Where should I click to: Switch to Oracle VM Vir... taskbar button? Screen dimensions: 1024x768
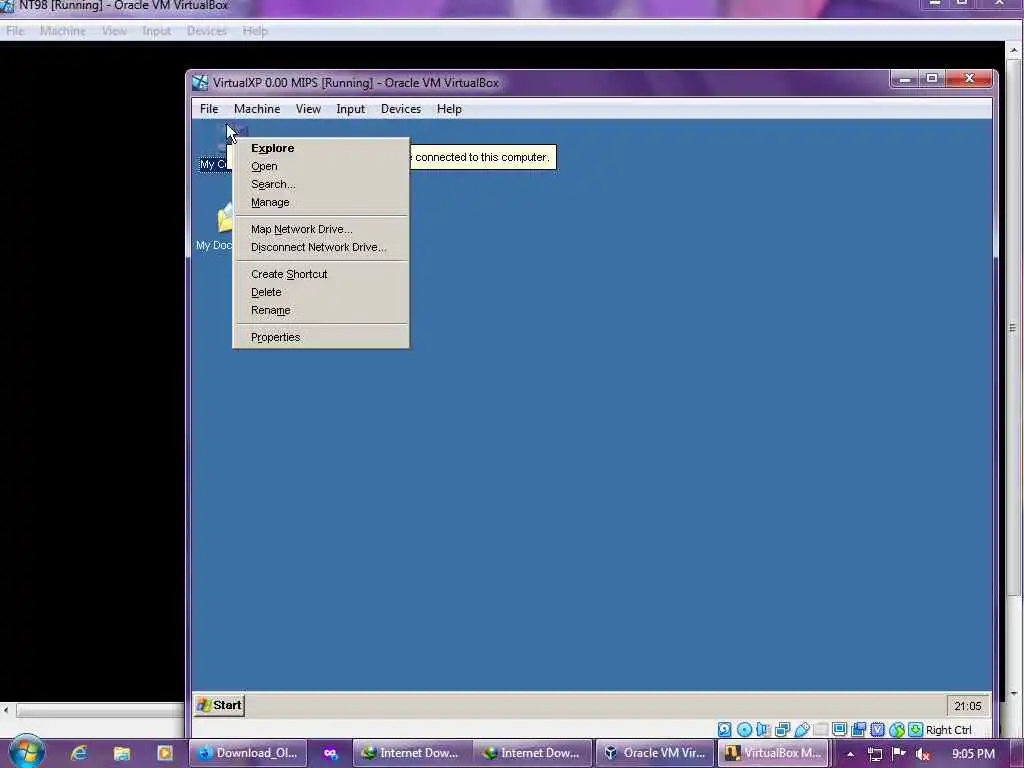[655, 753]
